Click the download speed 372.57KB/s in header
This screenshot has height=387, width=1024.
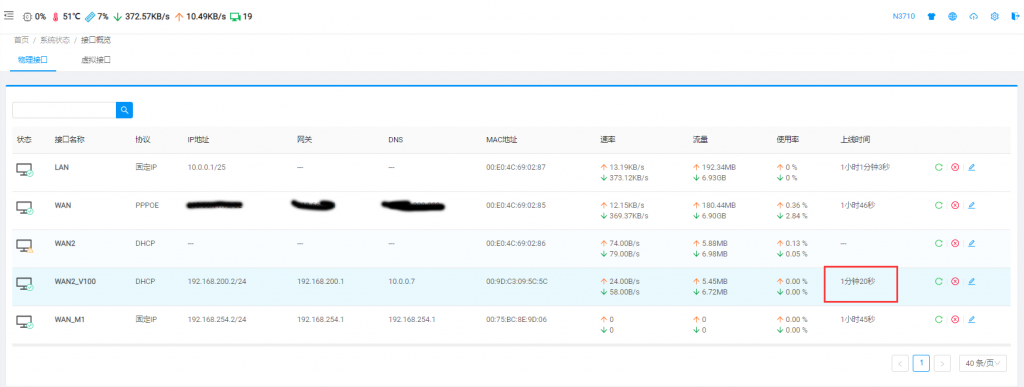pyautogui.click(x=147, y=16)
